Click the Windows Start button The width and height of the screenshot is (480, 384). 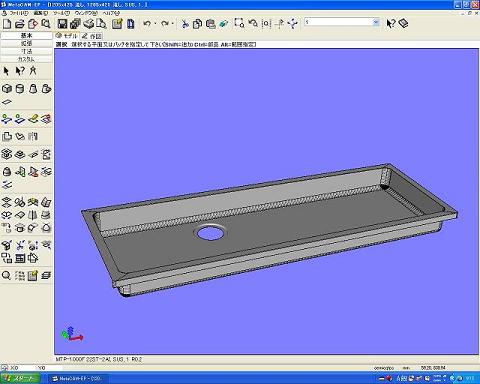tap(20, 378)
